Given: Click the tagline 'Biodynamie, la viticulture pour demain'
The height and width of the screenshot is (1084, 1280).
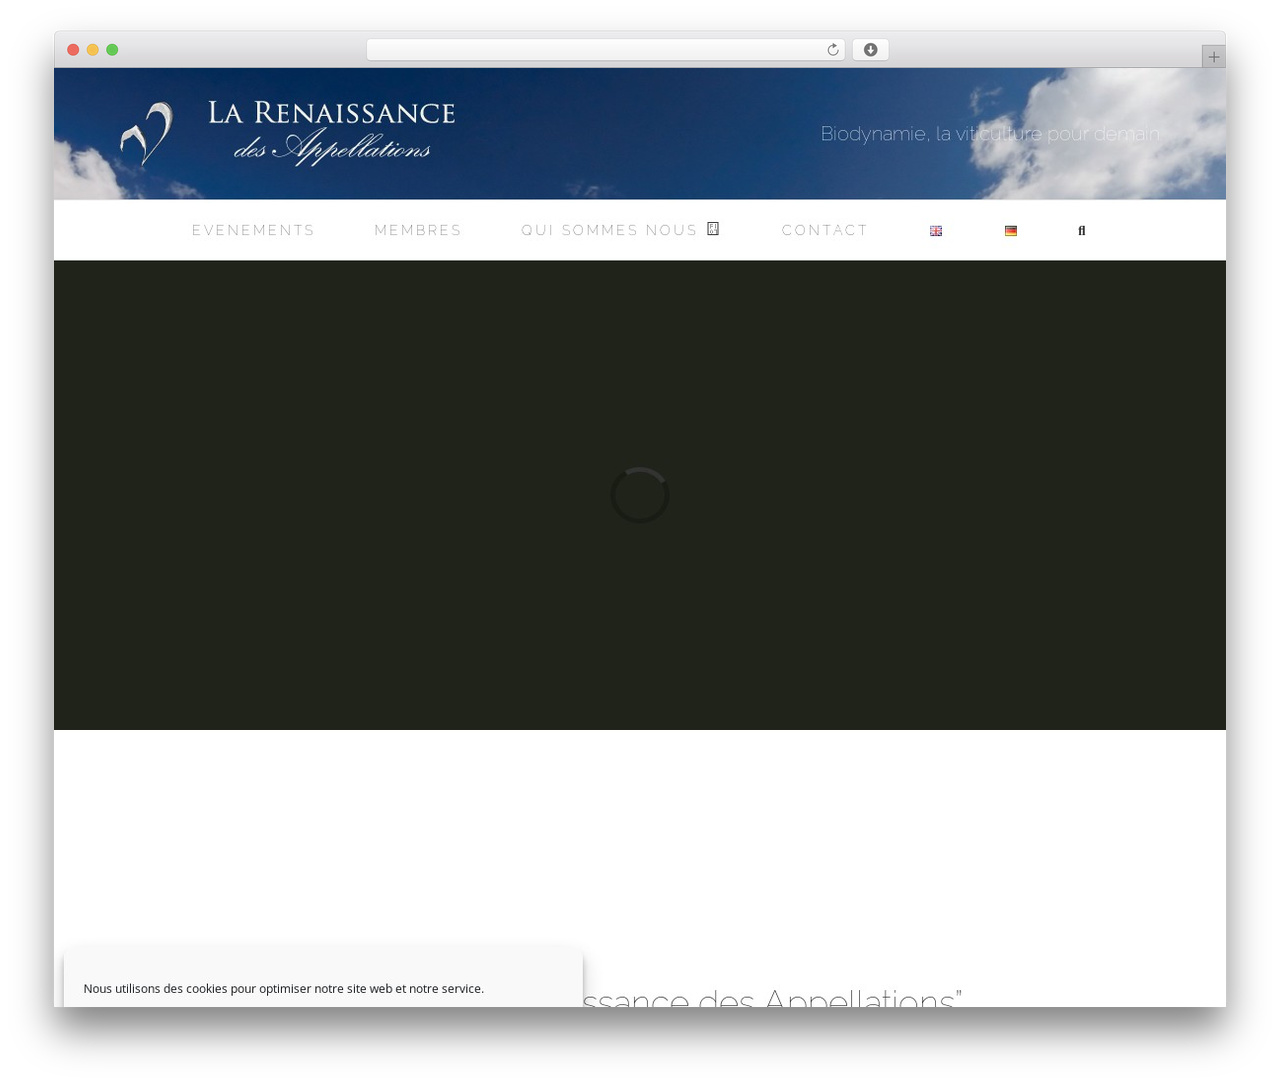Looking at the screenshot, I should tap(990, 134).
